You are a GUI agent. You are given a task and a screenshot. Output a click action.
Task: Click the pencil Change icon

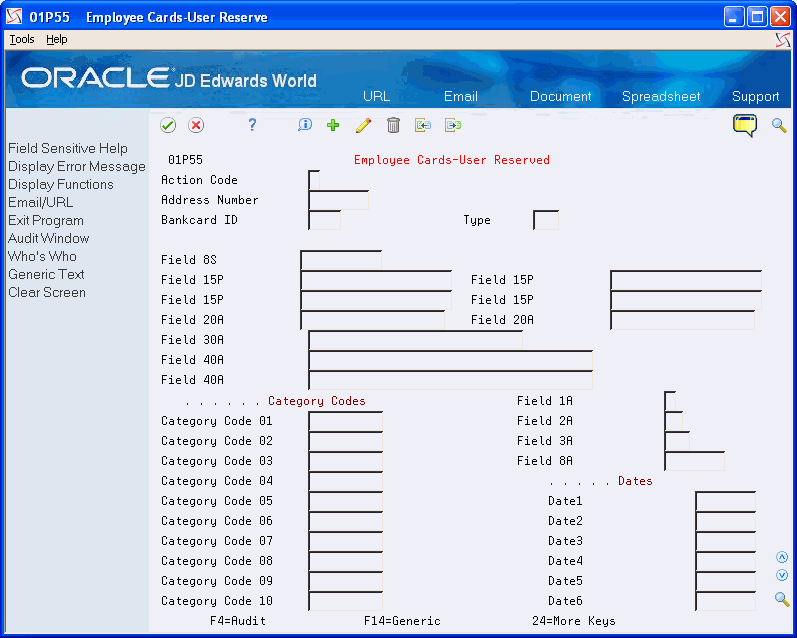click(363, 125)
